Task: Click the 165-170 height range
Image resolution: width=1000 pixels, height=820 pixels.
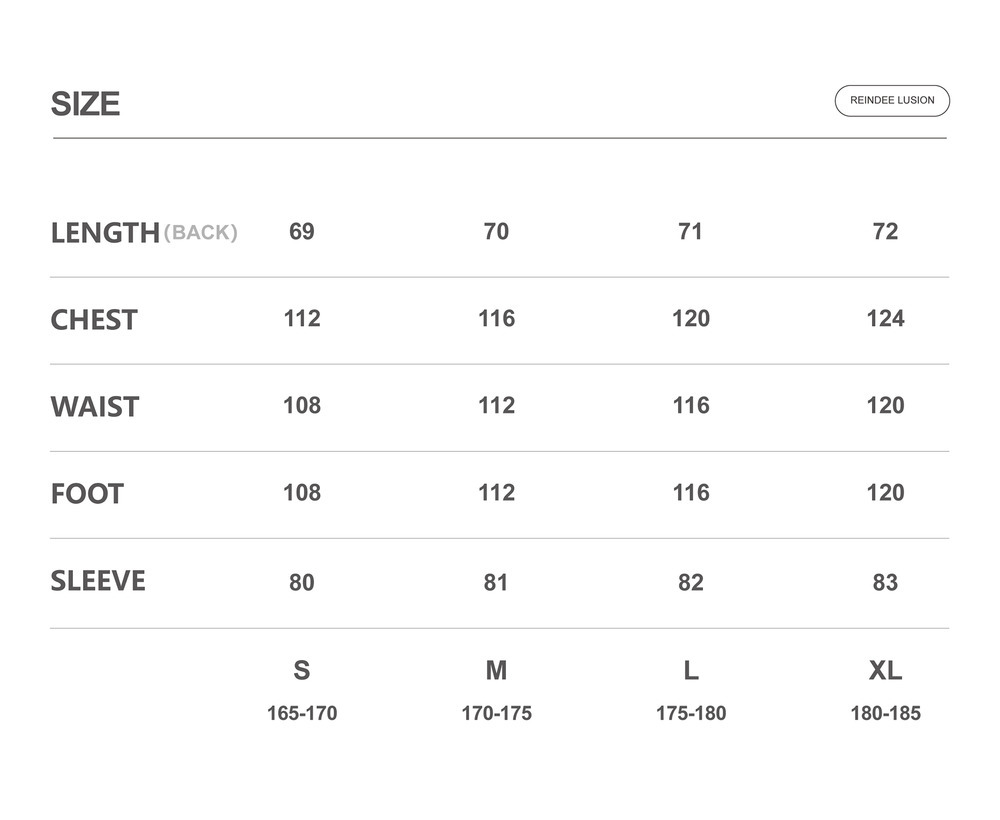Action: tap(301, 714)
